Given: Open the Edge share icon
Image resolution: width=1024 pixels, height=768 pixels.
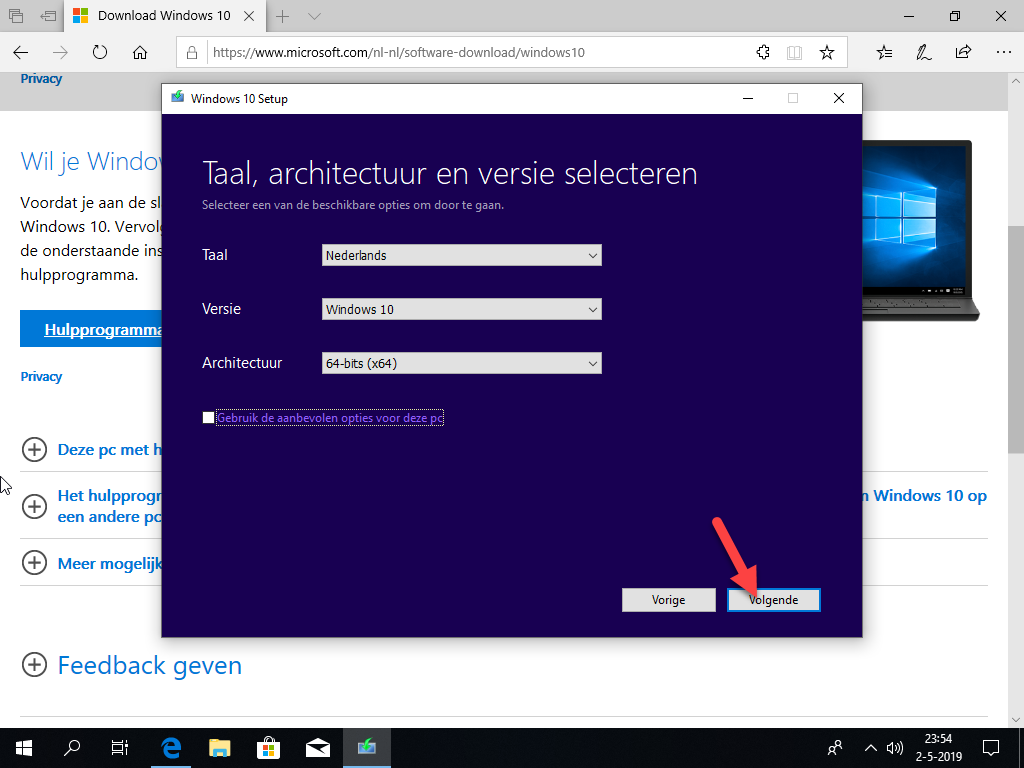Looking at the screenshot, I should tap(963, 52).
